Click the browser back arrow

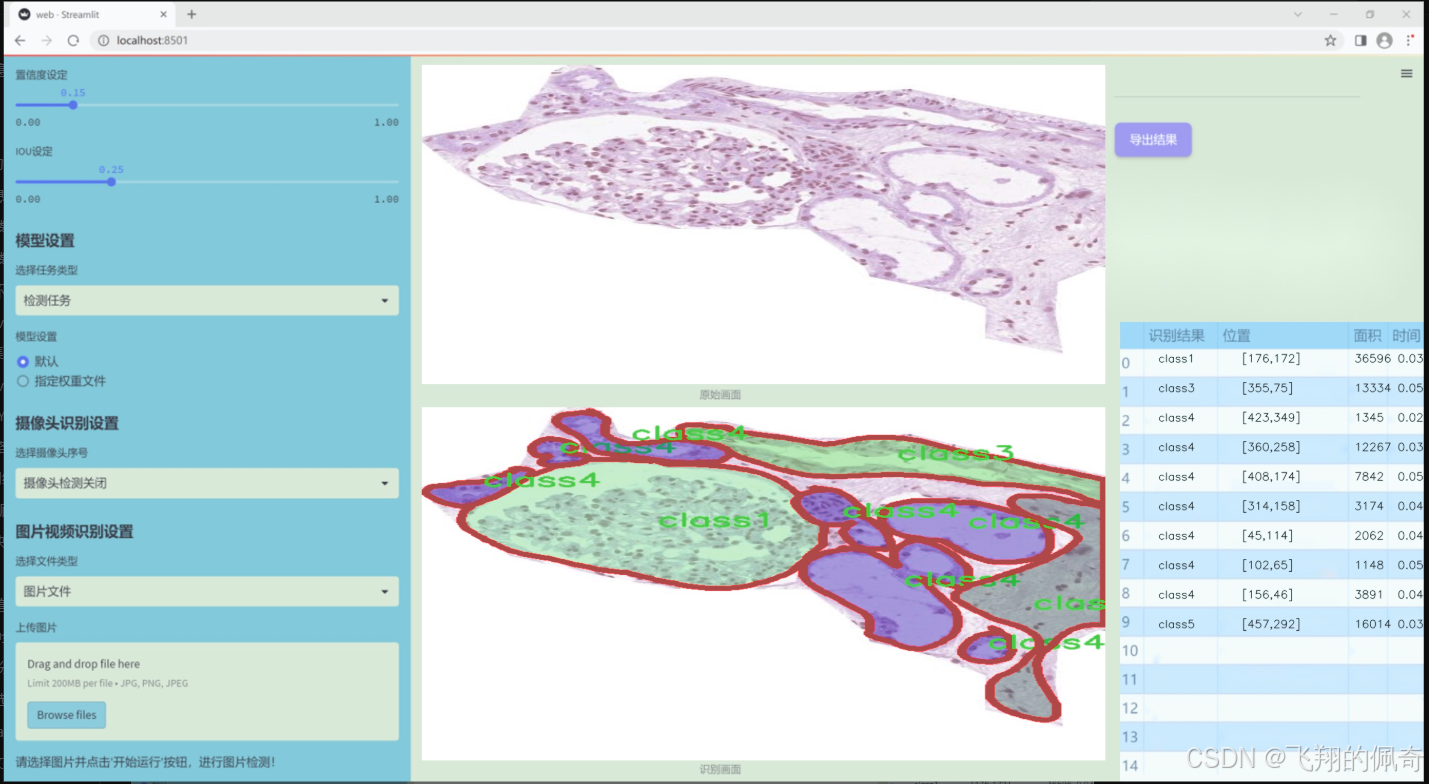coord(20,40)
